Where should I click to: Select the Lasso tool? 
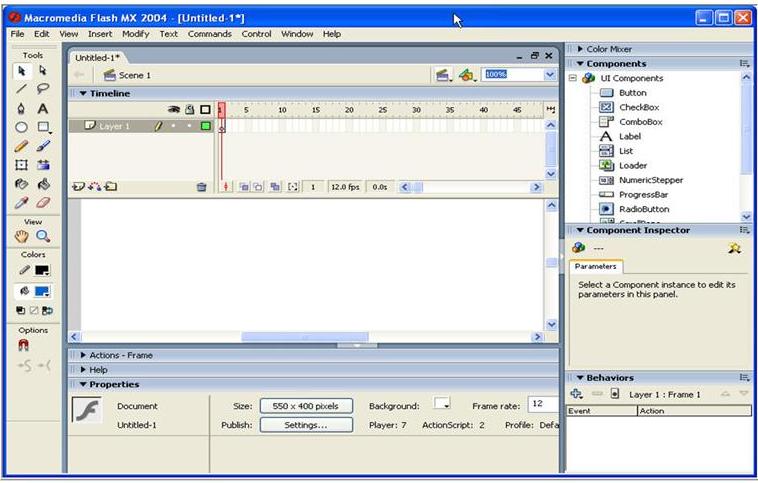point(43,89)
